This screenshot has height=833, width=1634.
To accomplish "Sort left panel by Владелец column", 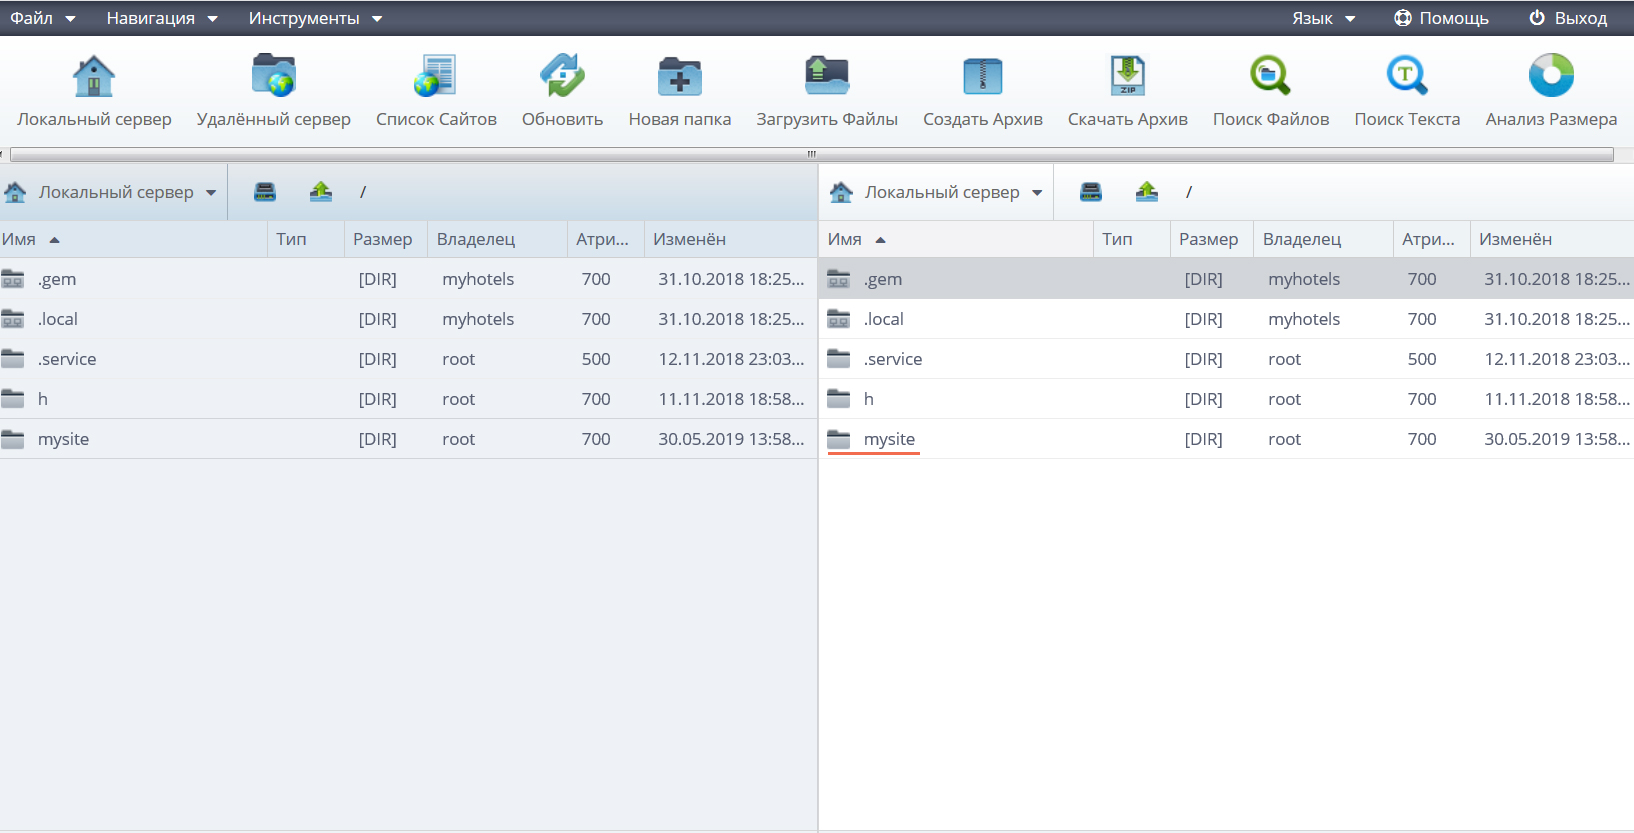I will [497, 239].
